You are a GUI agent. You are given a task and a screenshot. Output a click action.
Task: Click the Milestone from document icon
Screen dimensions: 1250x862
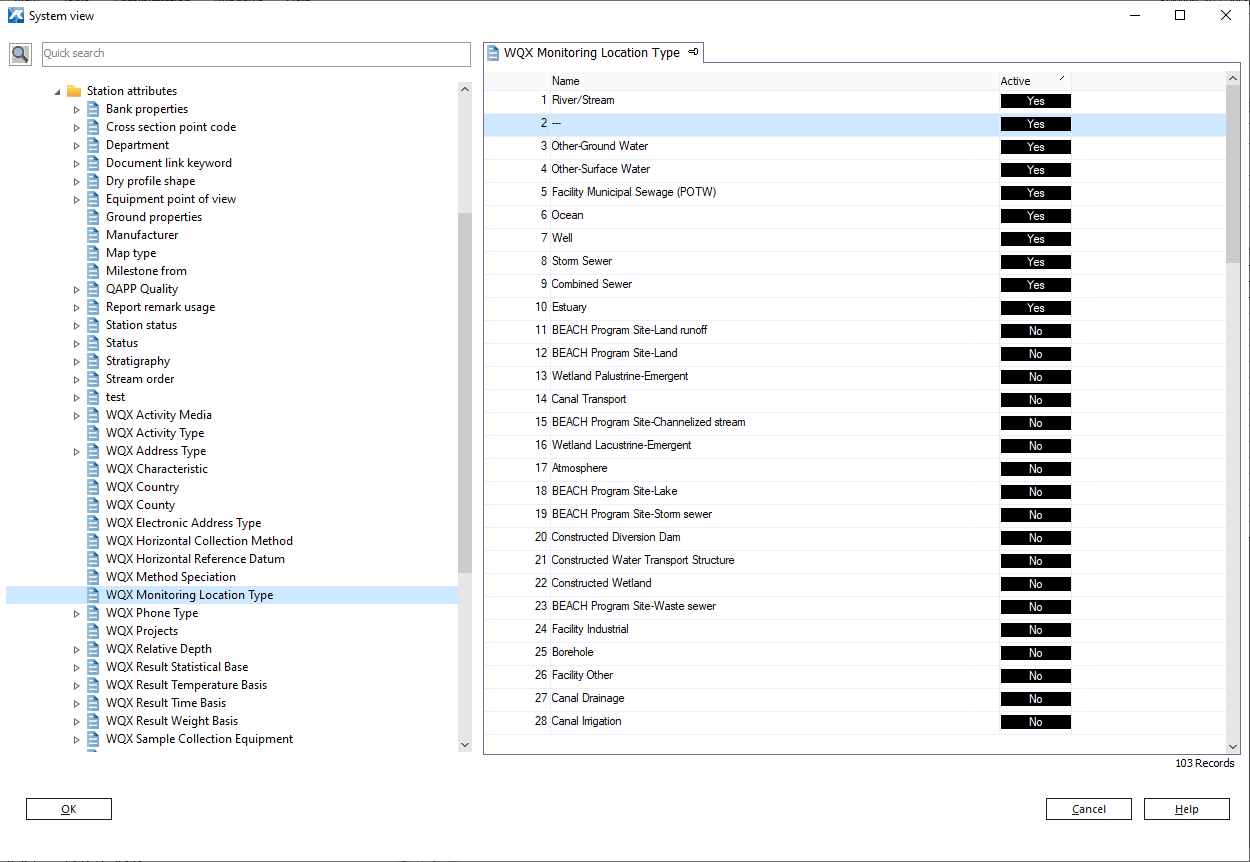point(93,271)
